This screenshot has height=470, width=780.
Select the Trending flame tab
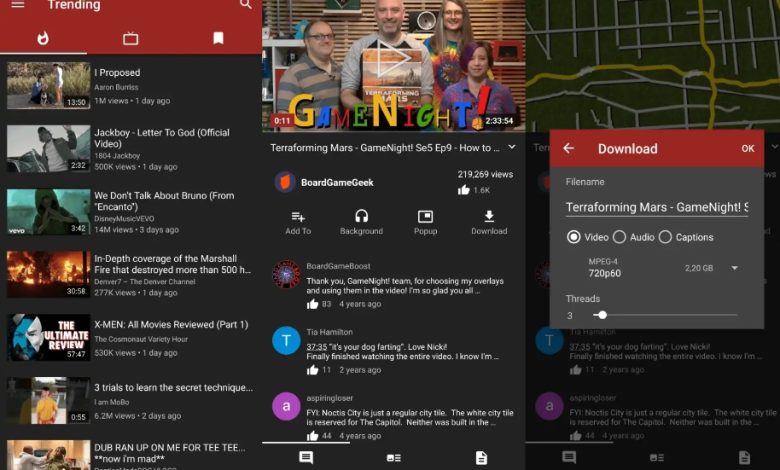(x=43, y=38)
